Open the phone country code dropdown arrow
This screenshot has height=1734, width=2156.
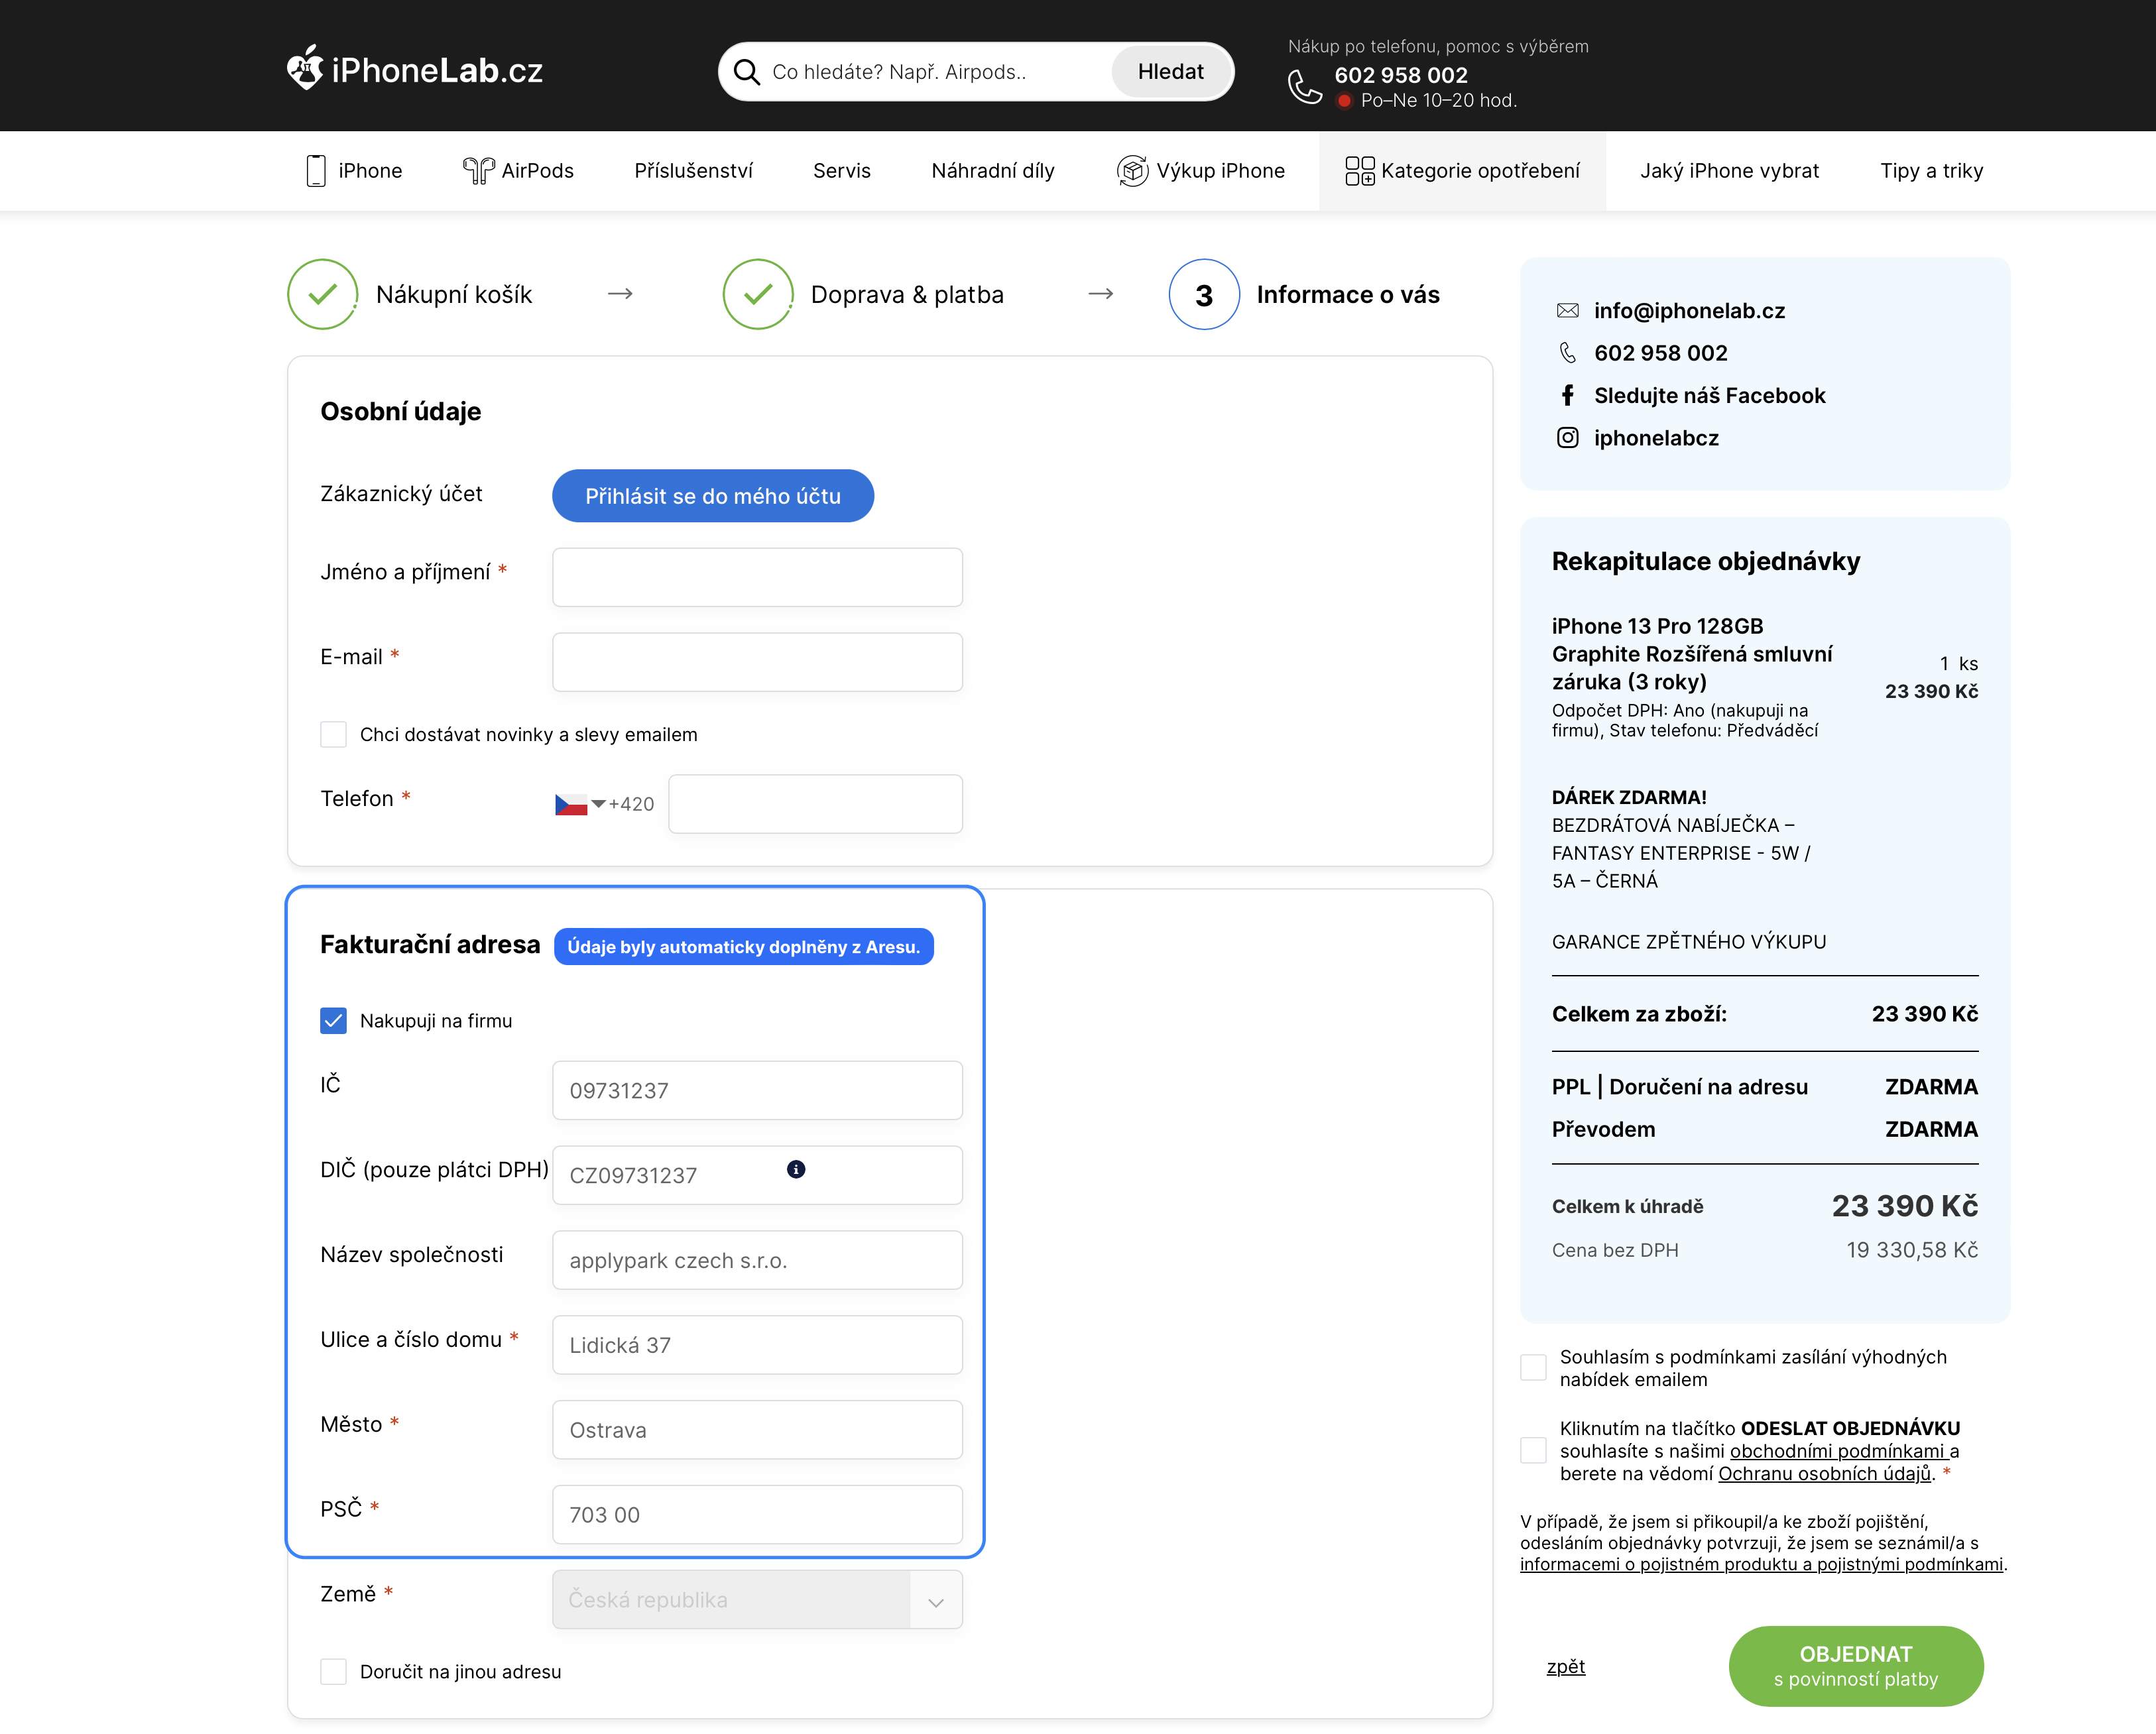598,804
